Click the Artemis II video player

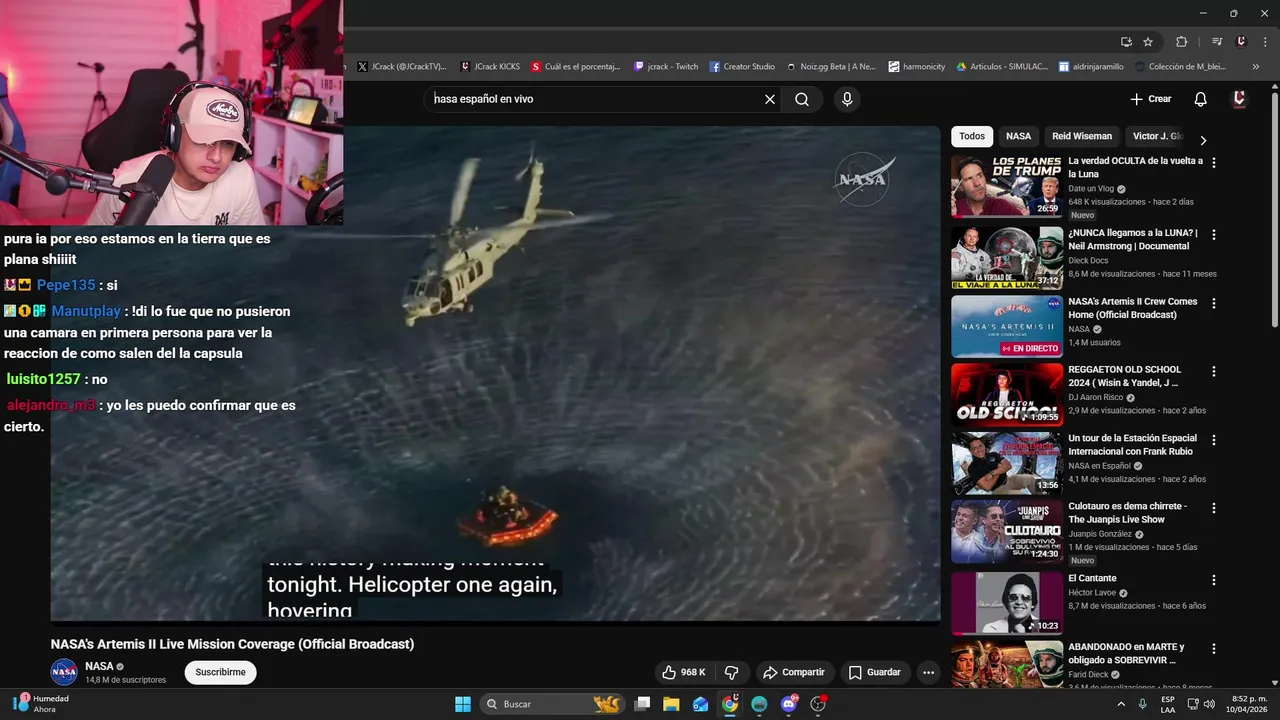(x=495, y=373)
